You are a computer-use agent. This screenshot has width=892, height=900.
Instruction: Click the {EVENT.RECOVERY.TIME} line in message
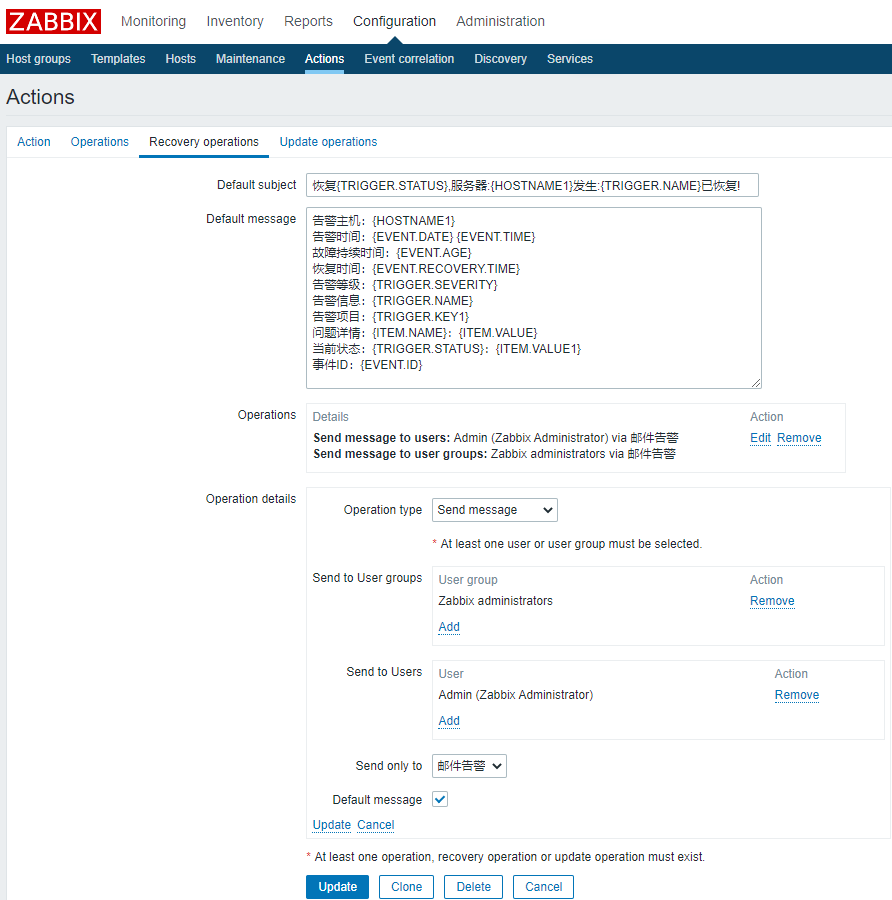[416, 269]
